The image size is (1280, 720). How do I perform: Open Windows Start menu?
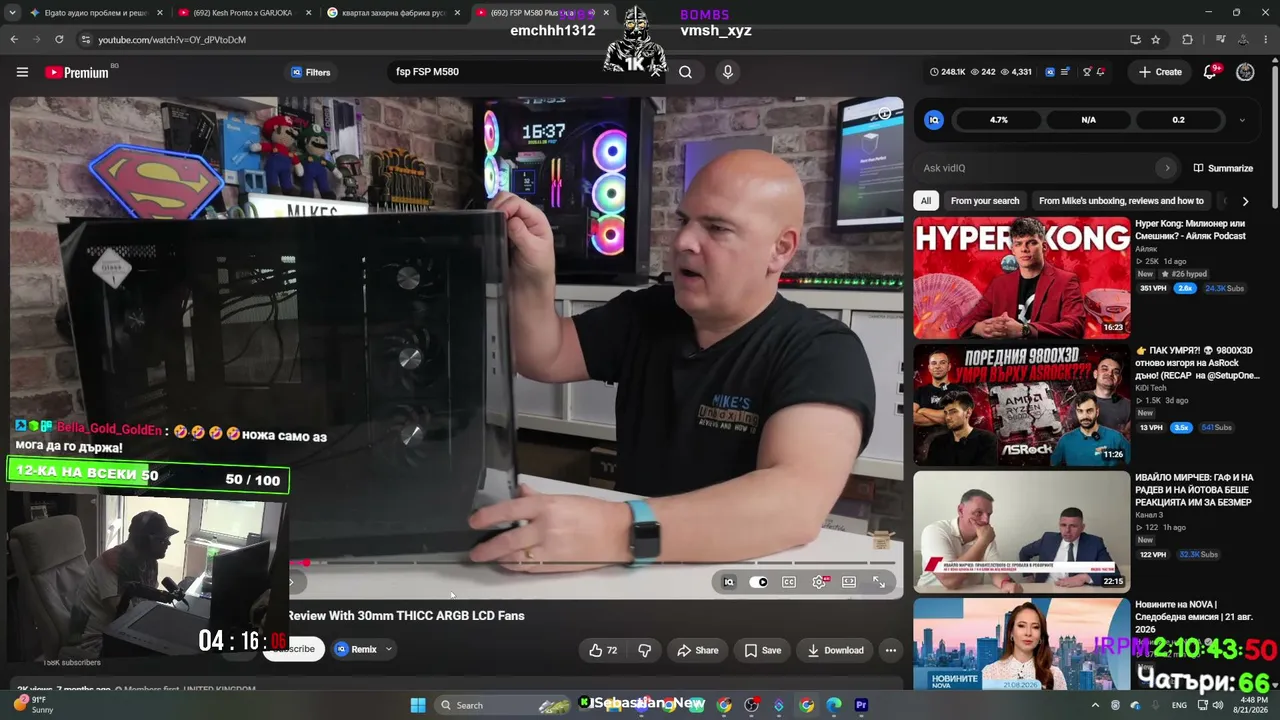[418, 705]
